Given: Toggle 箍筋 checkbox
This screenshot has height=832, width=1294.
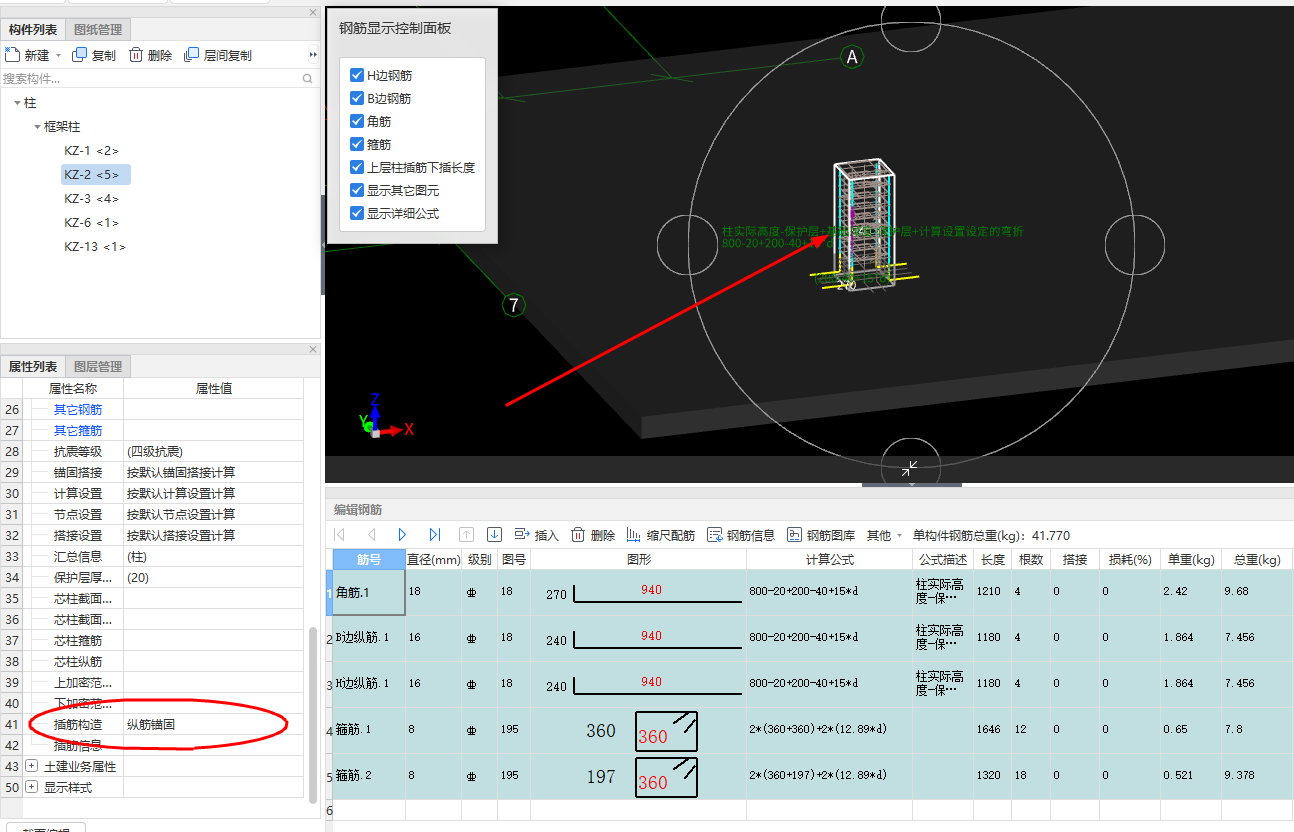Looking at the screenshot, I should point(357,144).
